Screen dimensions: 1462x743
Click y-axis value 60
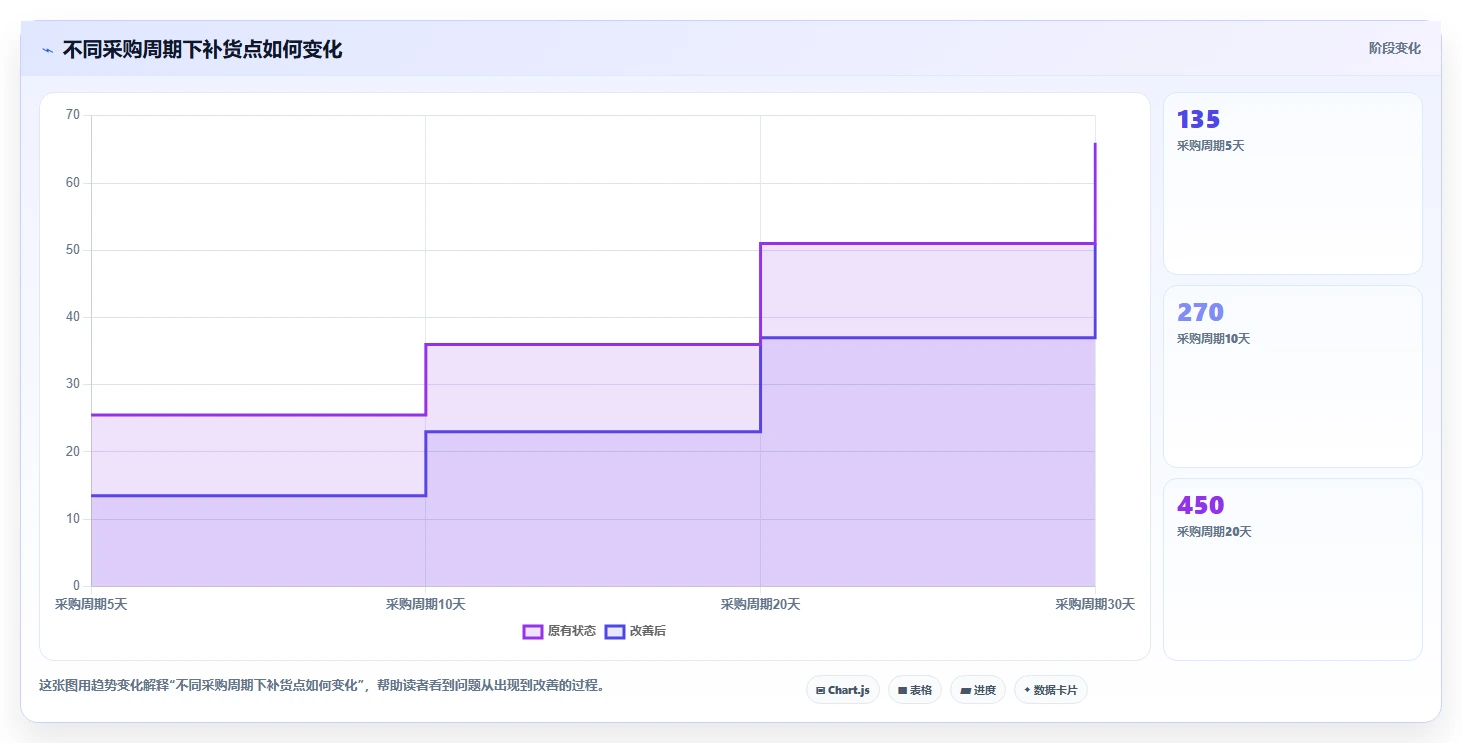click(x=72, y=183)
